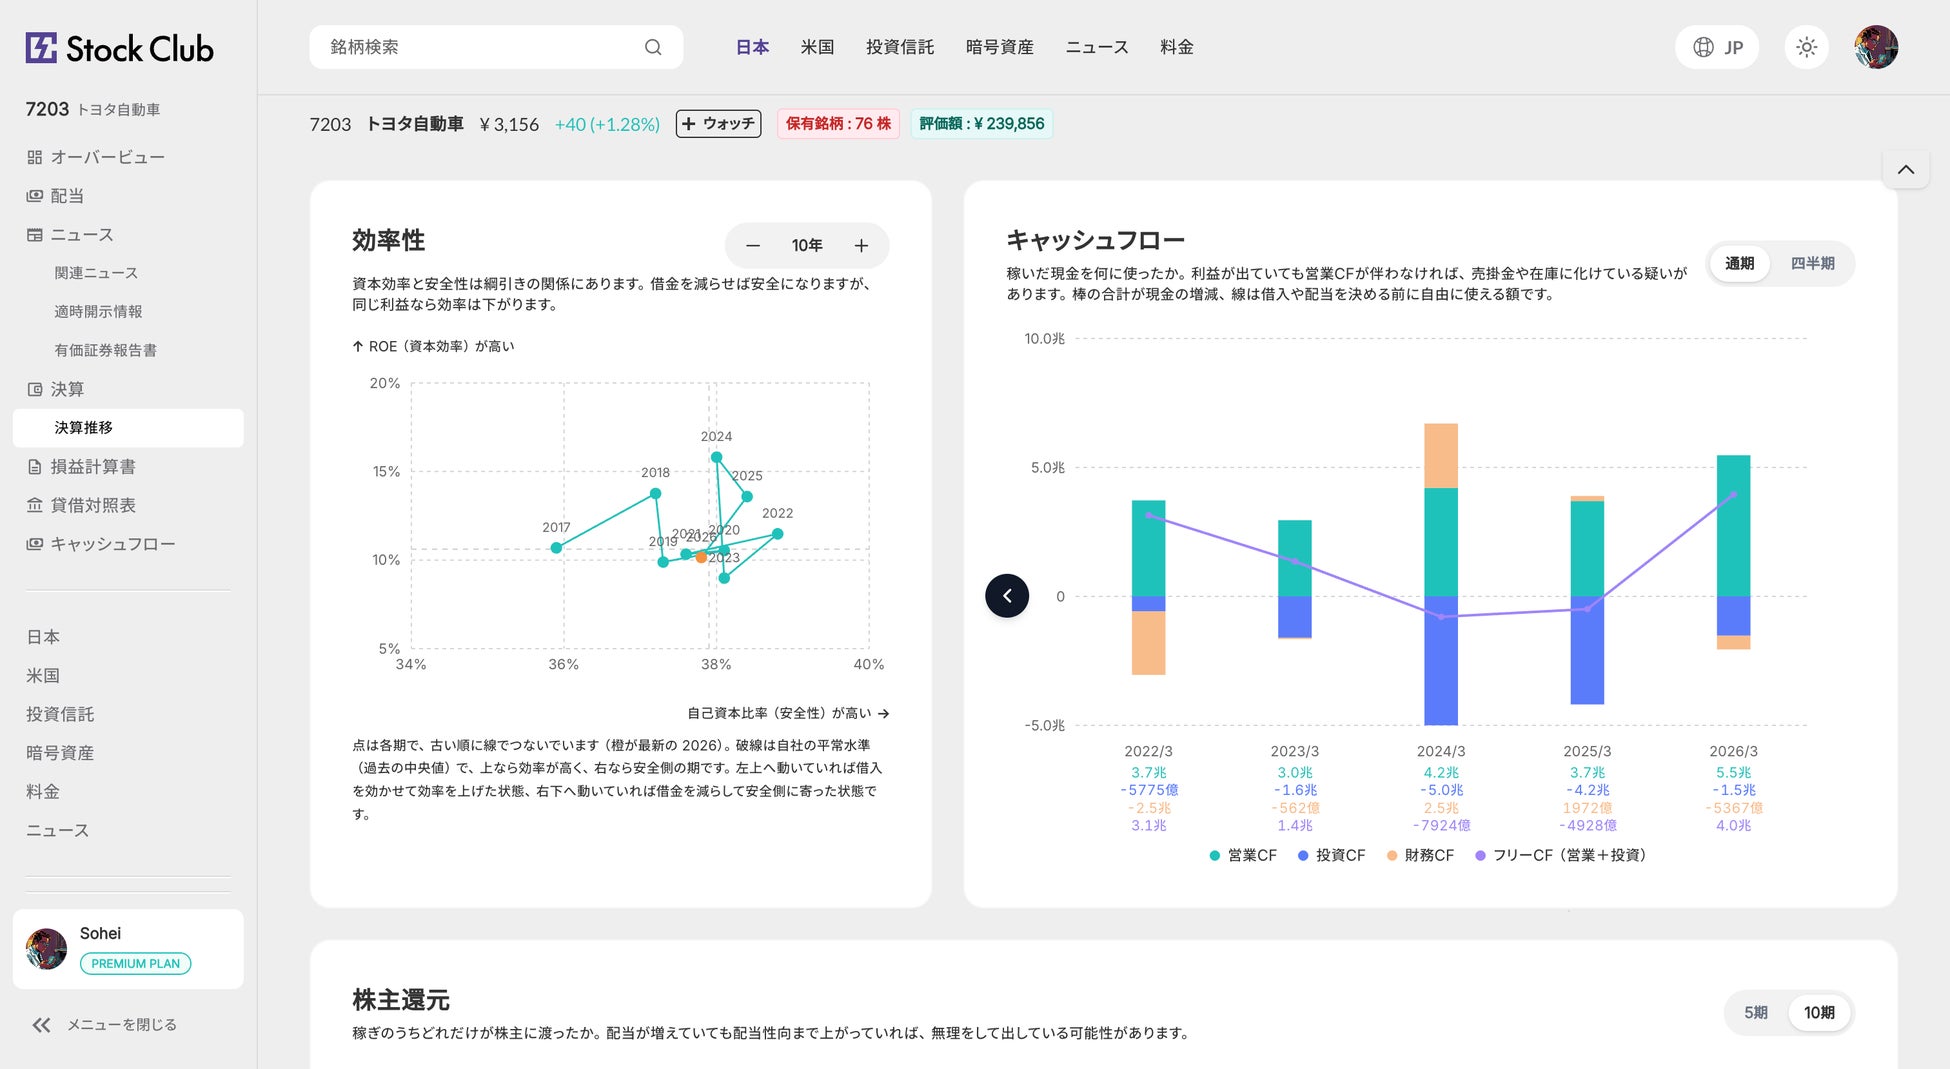Click the PREMIUM PLAN badge
Viewport: 1950px width, 1069px height.
[135, 964]
